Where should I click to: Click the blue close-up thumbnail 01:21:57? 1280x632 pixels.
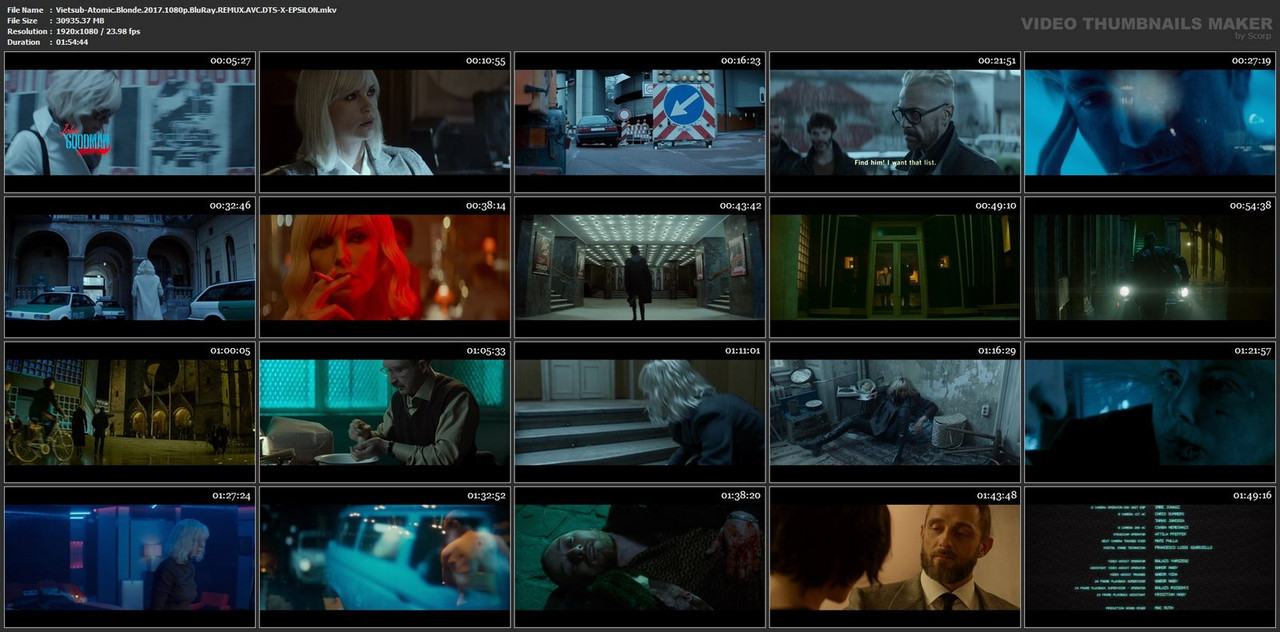coord(1150,412)
